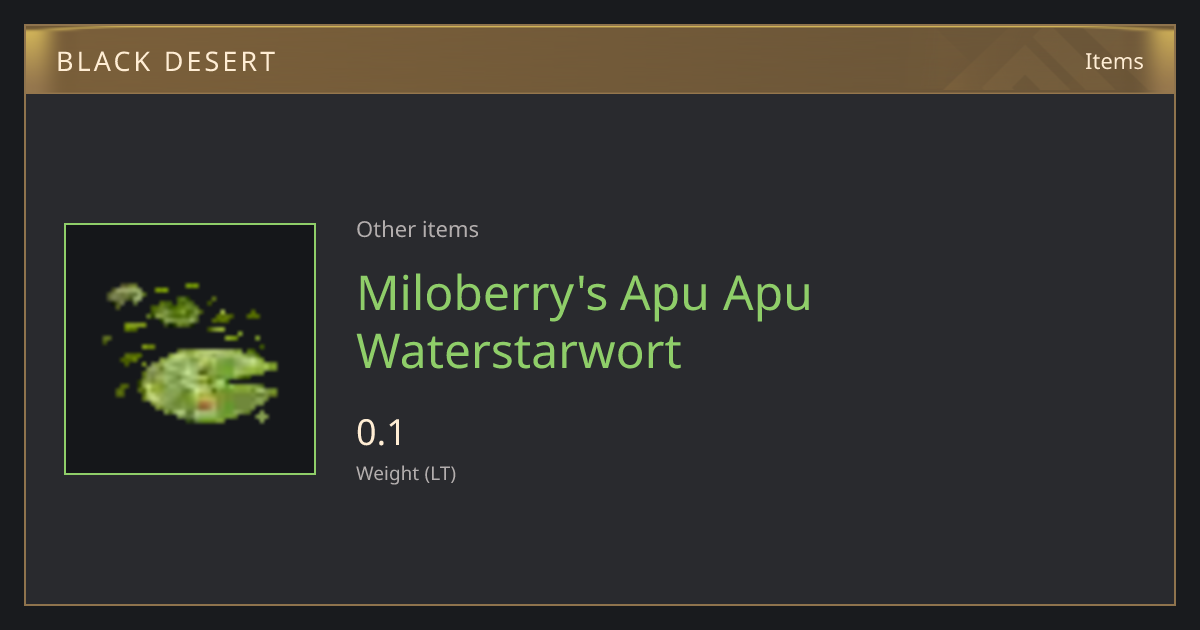Open the Items section label in the header
Viewport: 1200px width, 630px height.
[1114, 61]
